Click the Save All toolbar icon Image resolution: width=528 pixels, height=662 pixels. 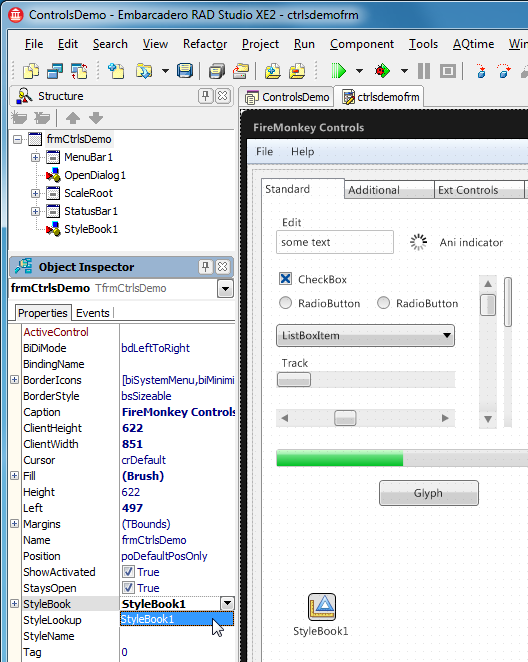(x=217, y=71)
